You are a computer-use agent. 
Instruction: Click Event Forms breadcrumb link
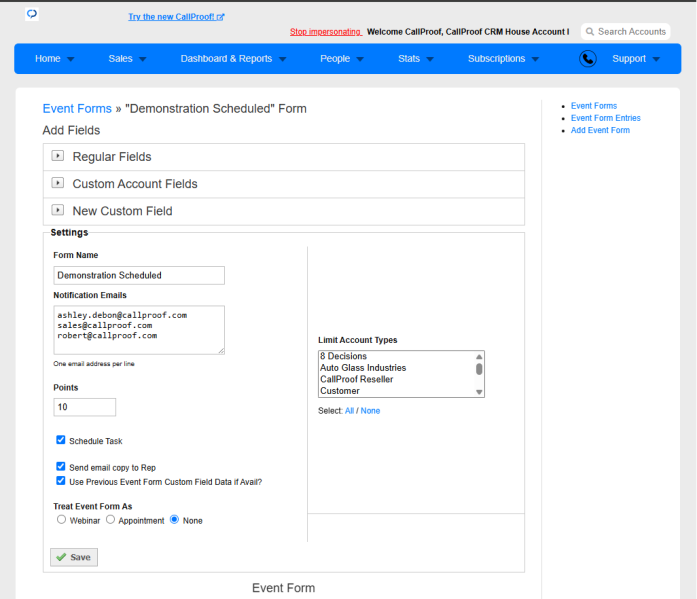point(77,108)
